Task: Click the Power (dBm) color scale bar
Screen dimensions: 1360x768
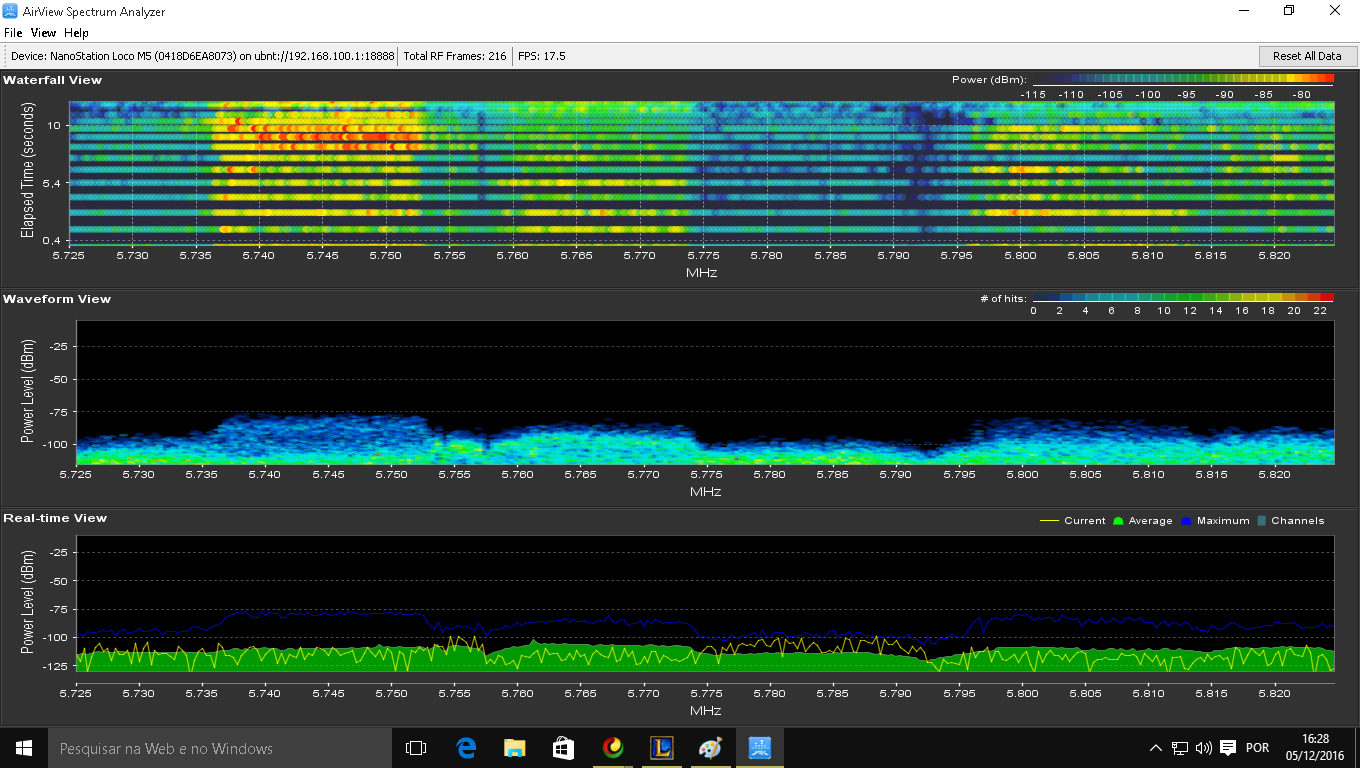Action: point(1182,80)
